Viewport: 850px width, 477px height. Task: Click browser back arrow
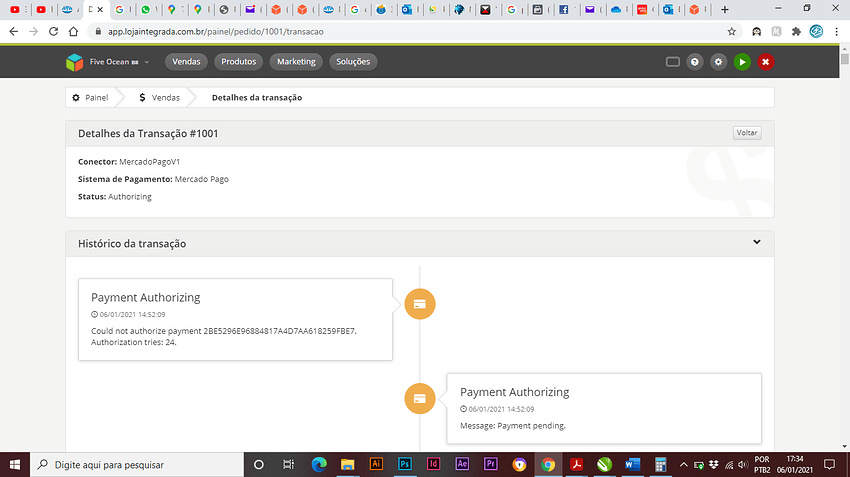[14, 31]
